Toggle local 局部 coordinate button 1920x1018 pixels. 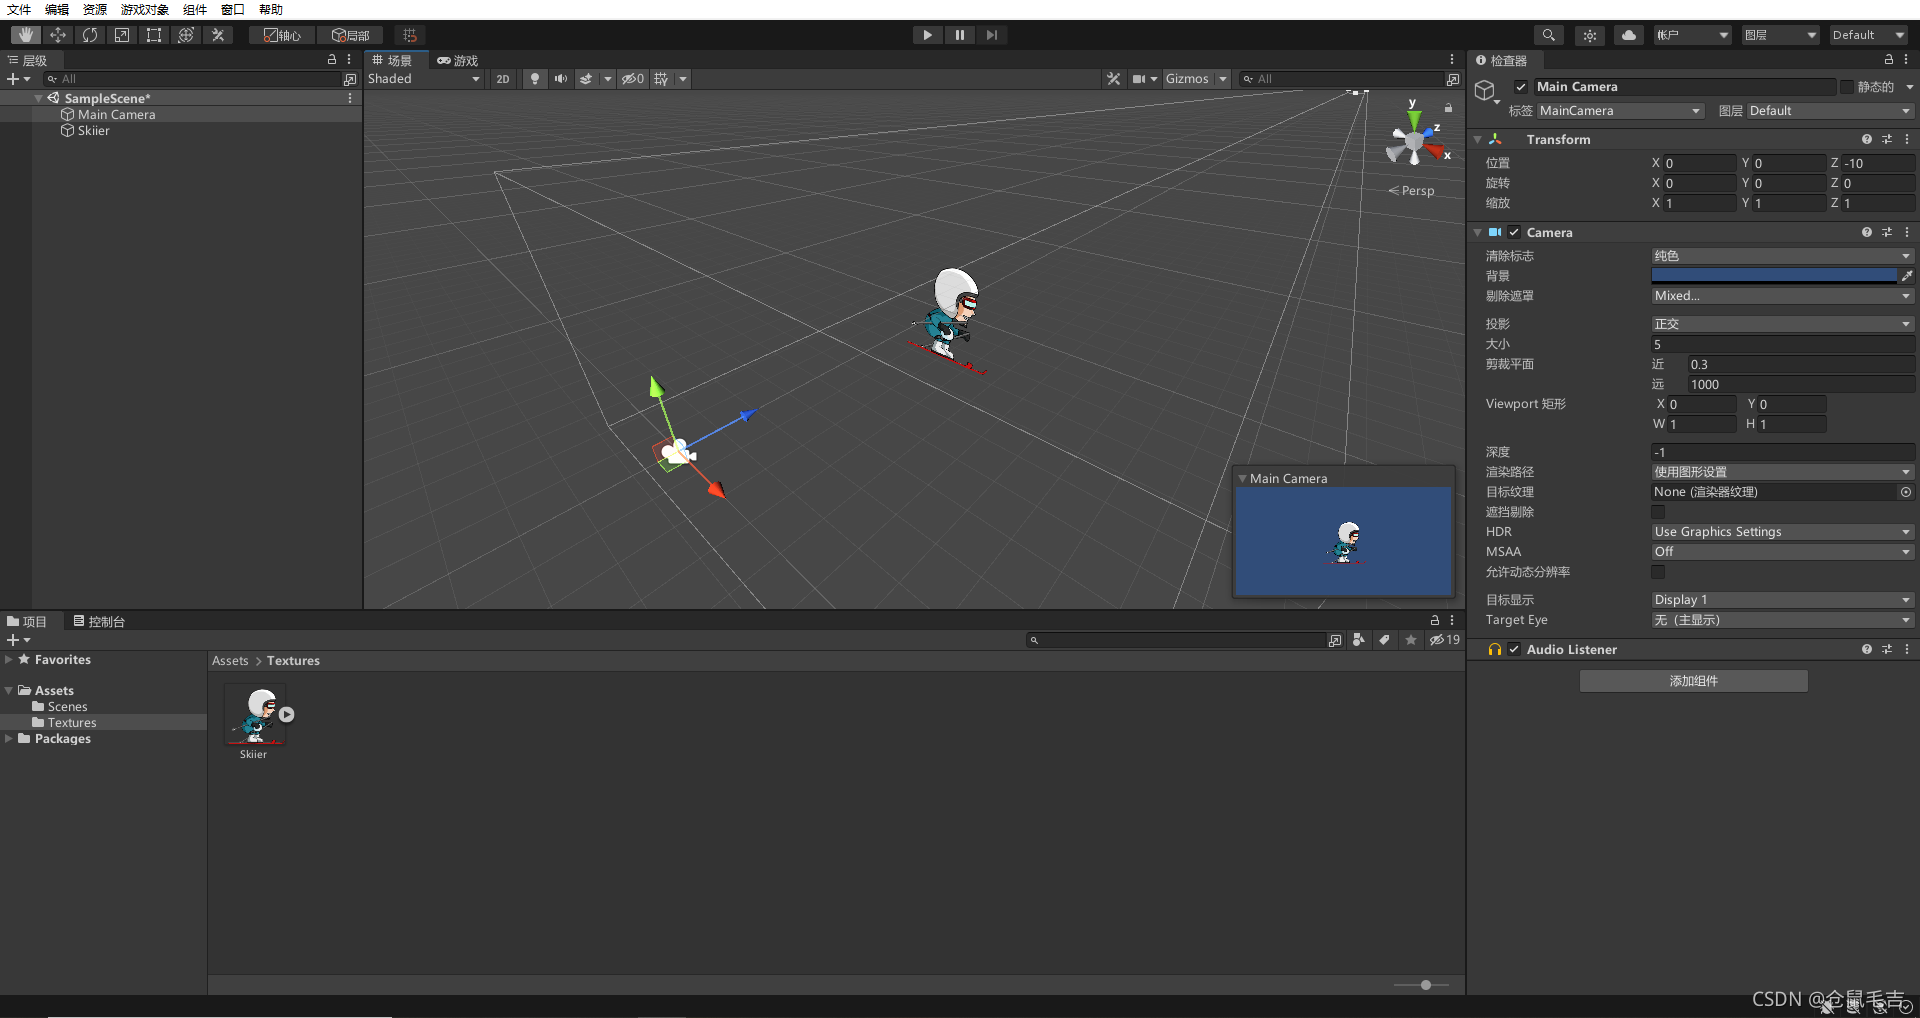coord(350,35)
